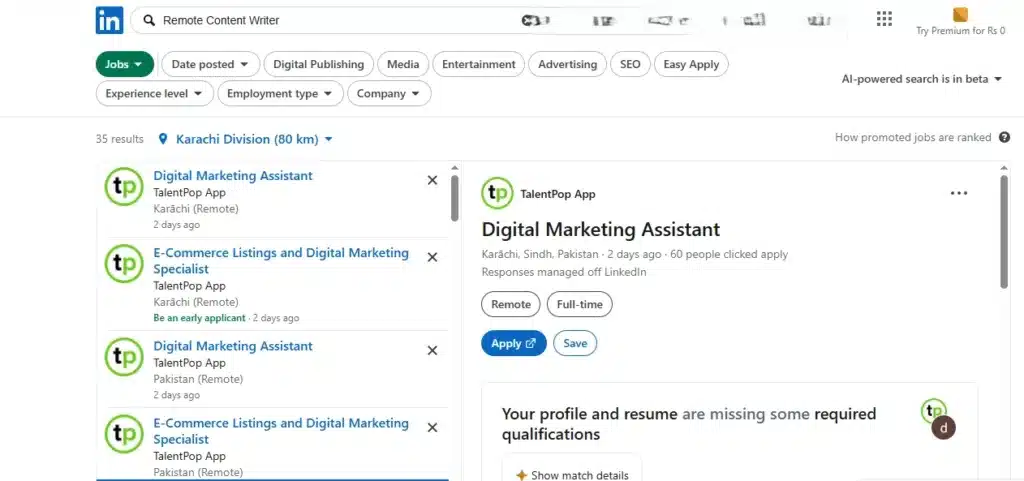Dismiss the Karāchi E-Commerce Listings job
This screenshot has height=481, width=1024.
432,257
